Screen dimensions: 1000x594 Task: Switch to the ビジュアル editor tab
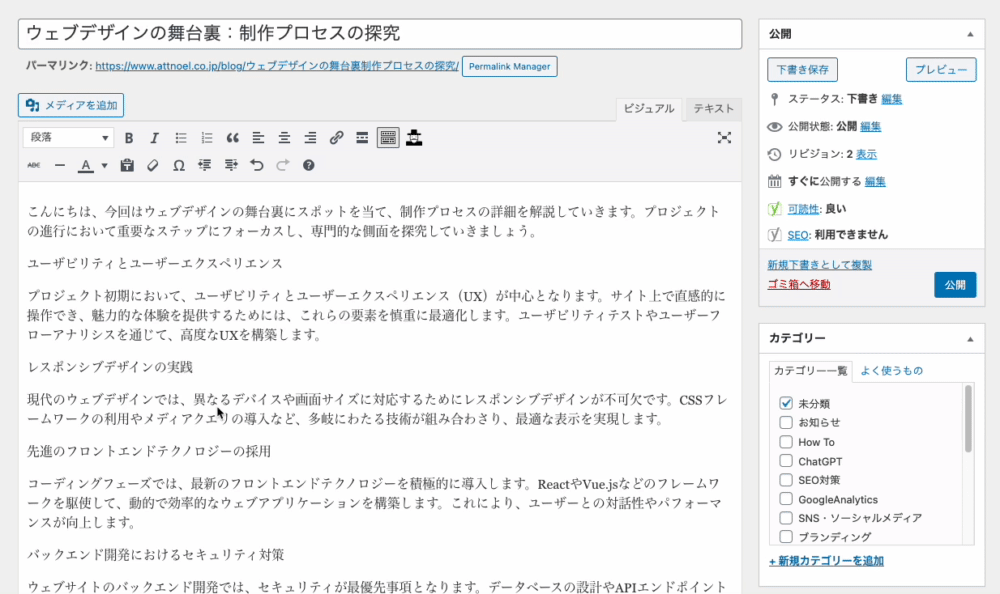coord(649,109)
